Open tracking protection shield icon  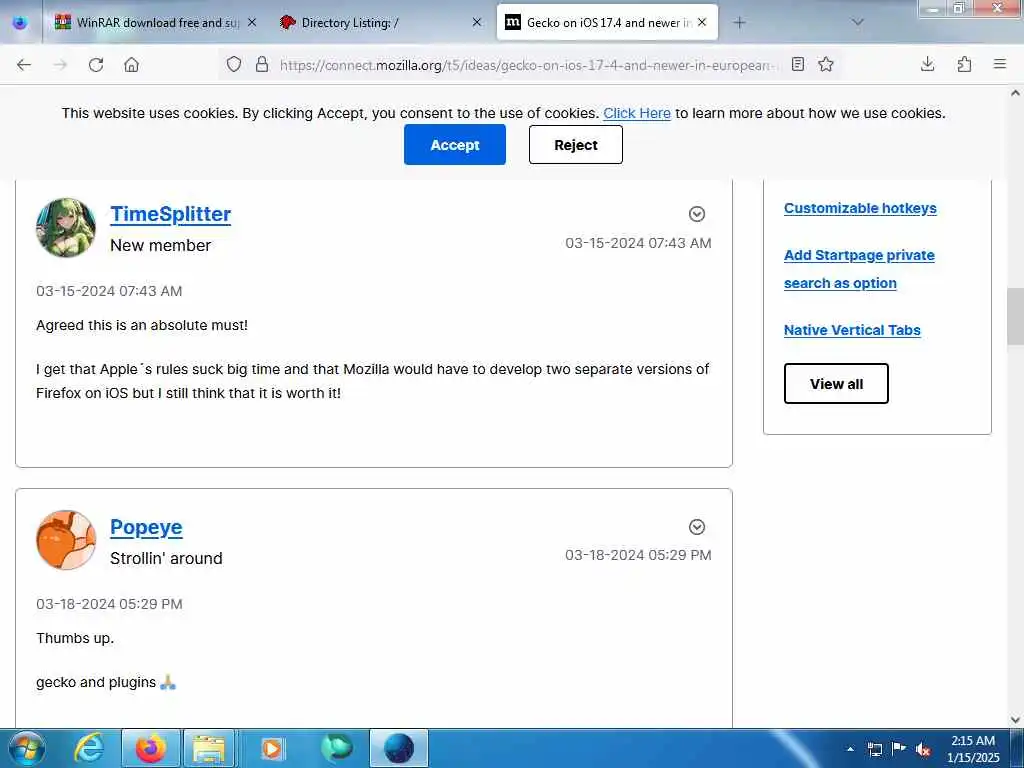234,64
